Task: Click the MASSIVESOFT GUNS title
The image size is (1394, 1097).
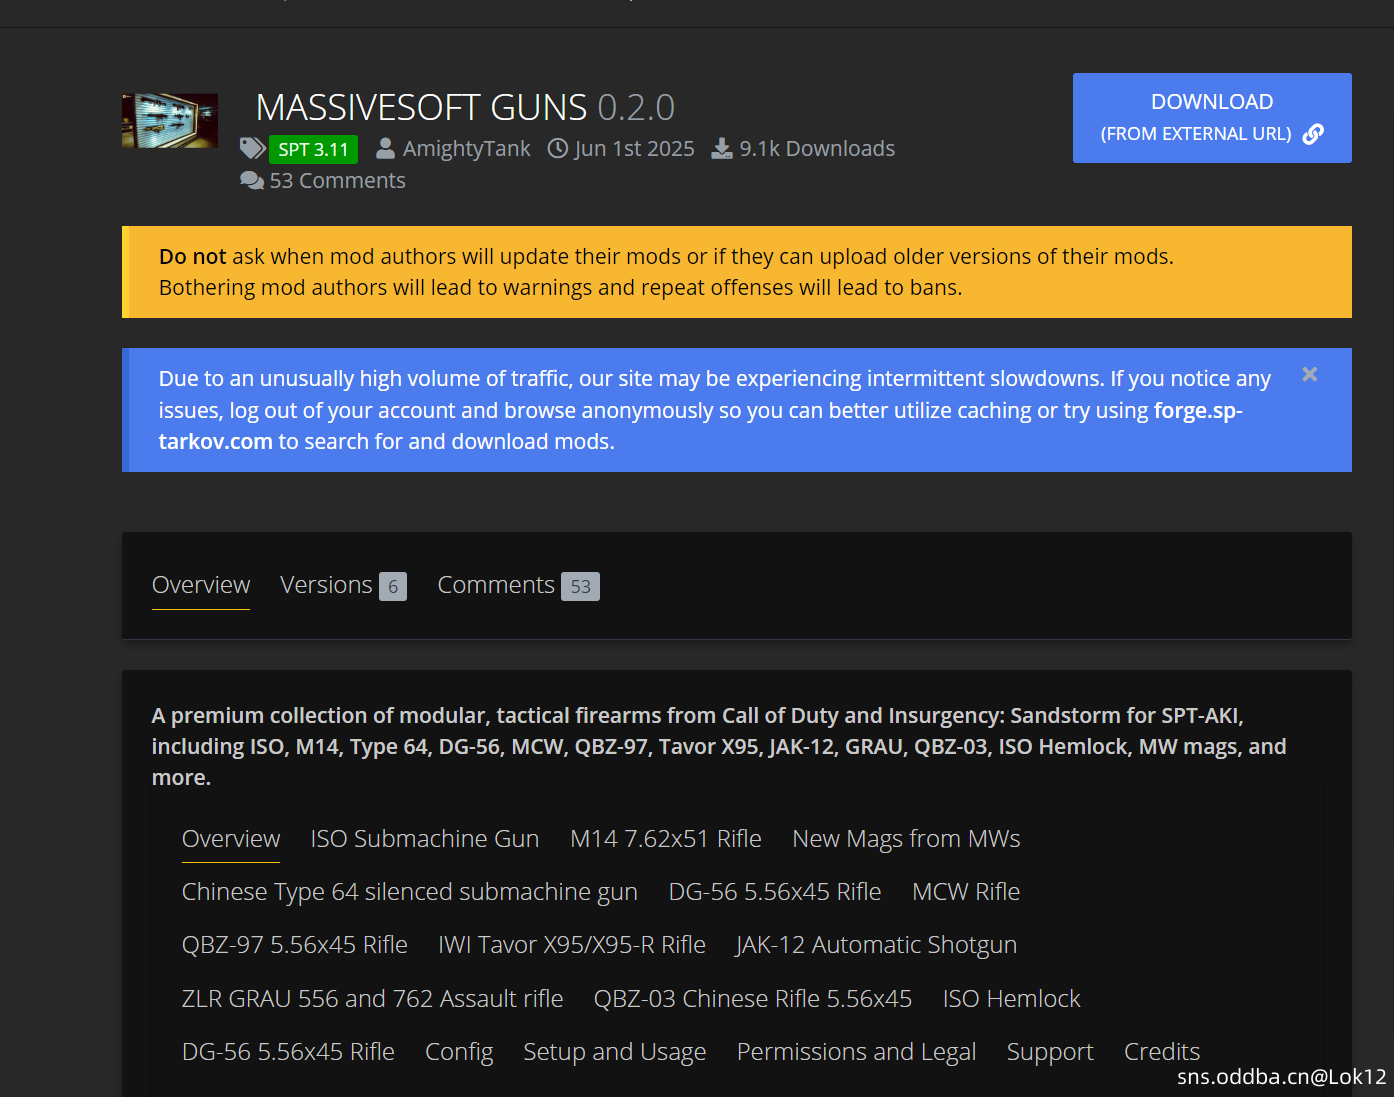Action: 421,107
